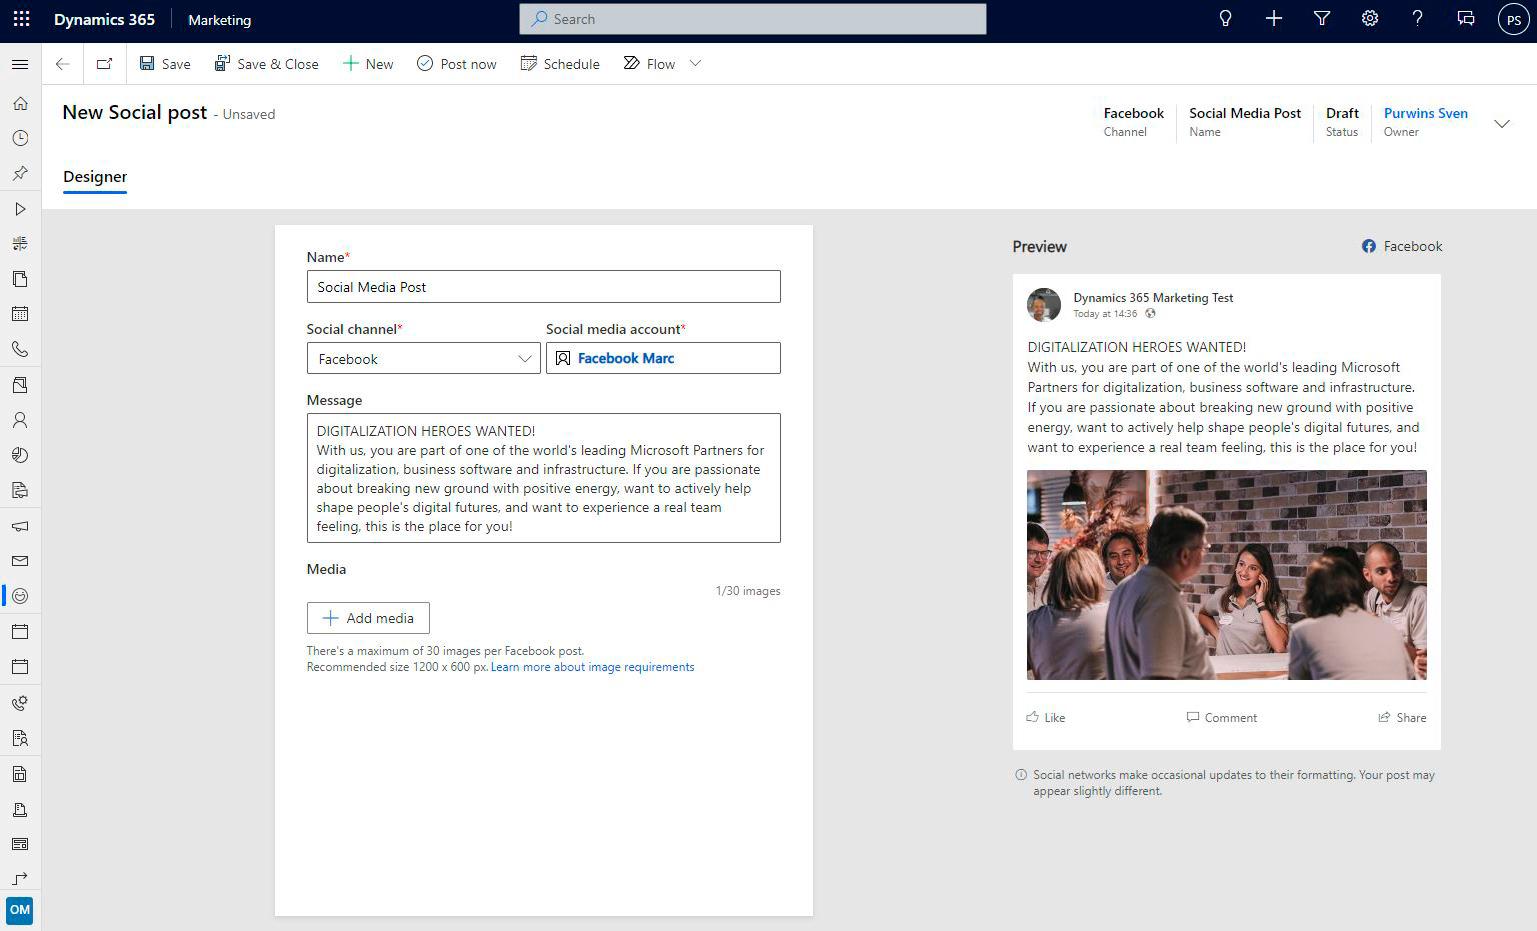1537x931 pixels.
Task: Click the preview post image
Action: pos(1227,575)
